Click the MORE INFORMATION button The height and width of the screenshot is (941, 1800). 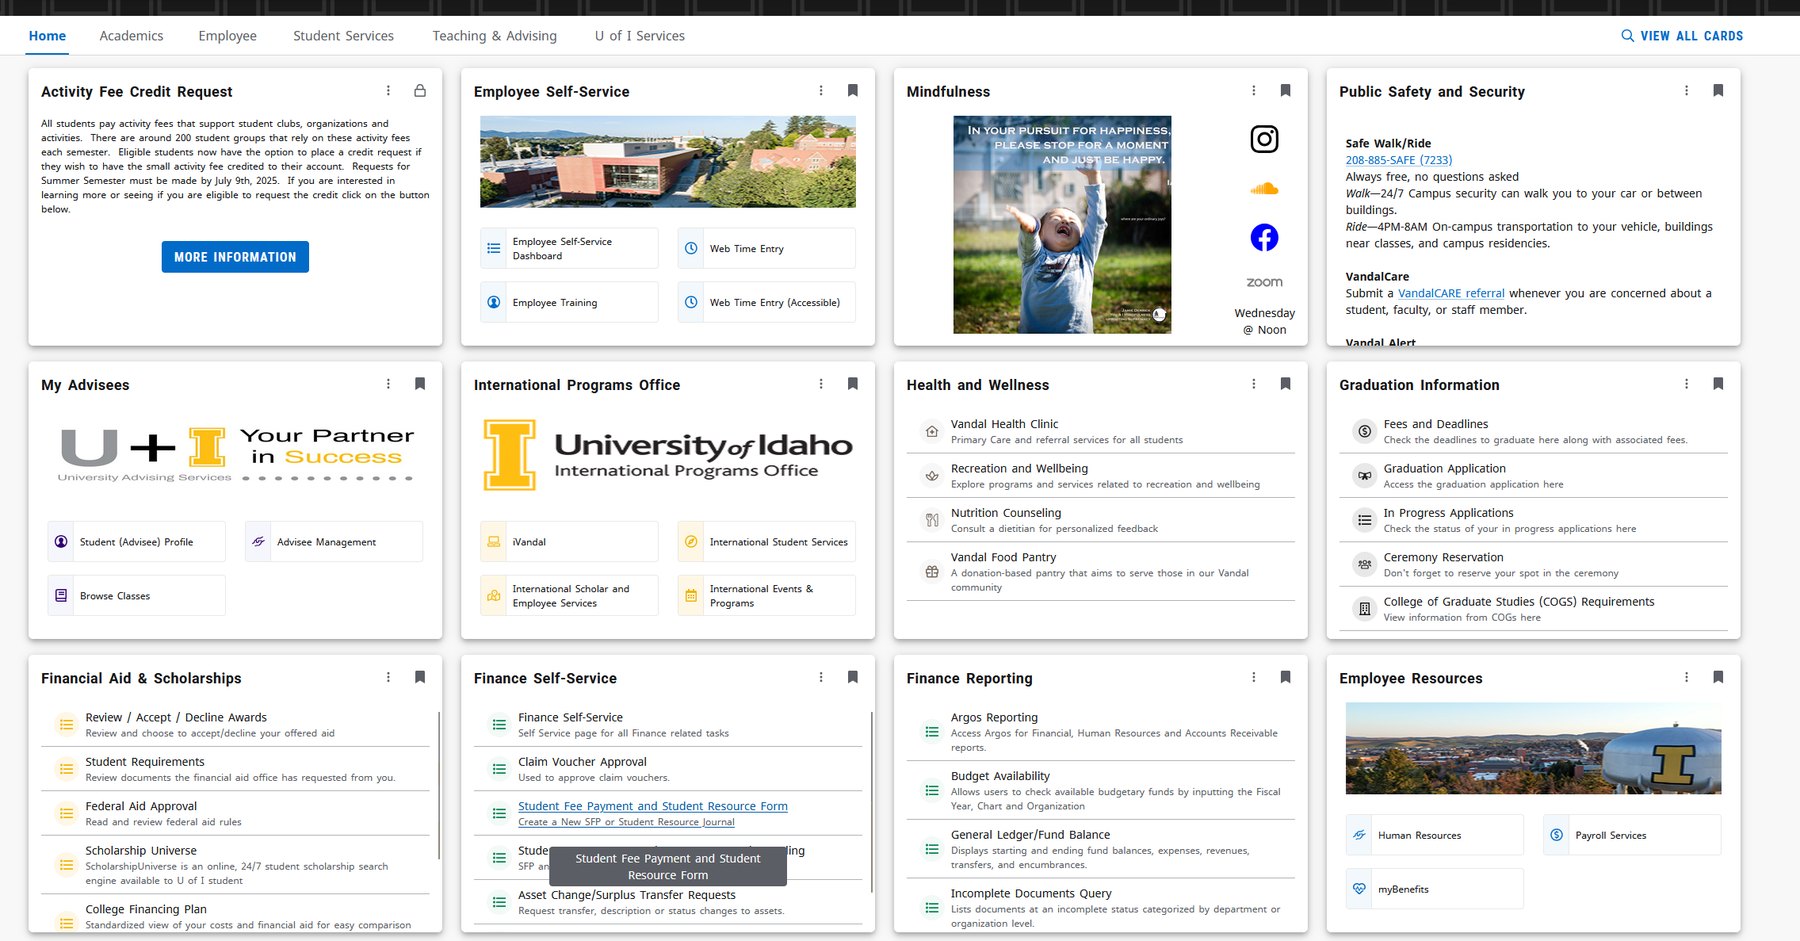pos(235,257)
